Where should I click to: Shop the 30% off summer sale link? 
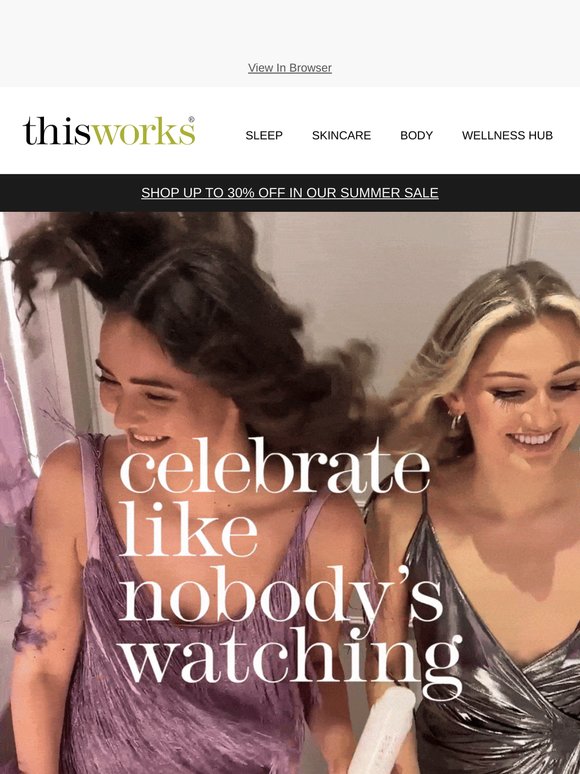[x=290, y=193]
